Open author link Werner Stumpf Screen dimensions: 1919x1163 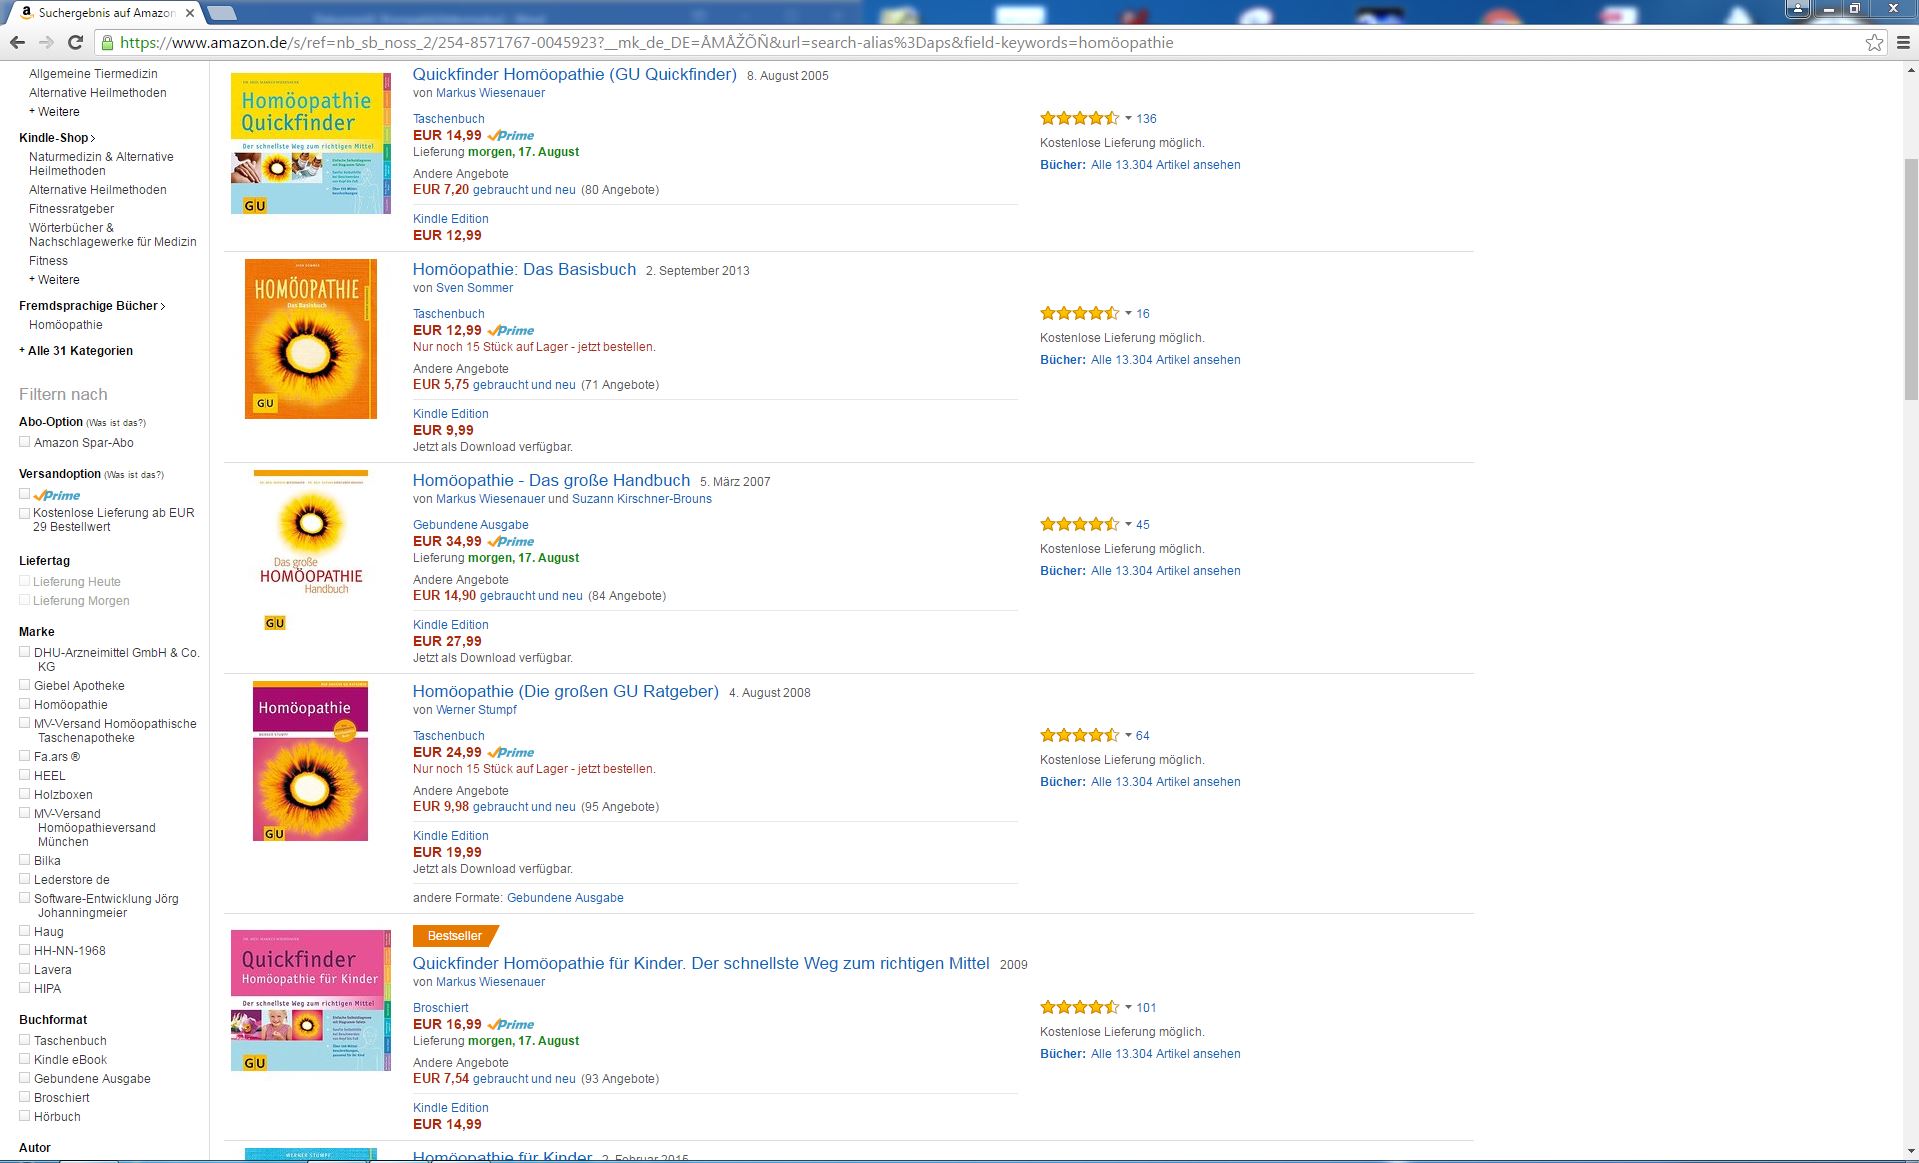[476, 710]
